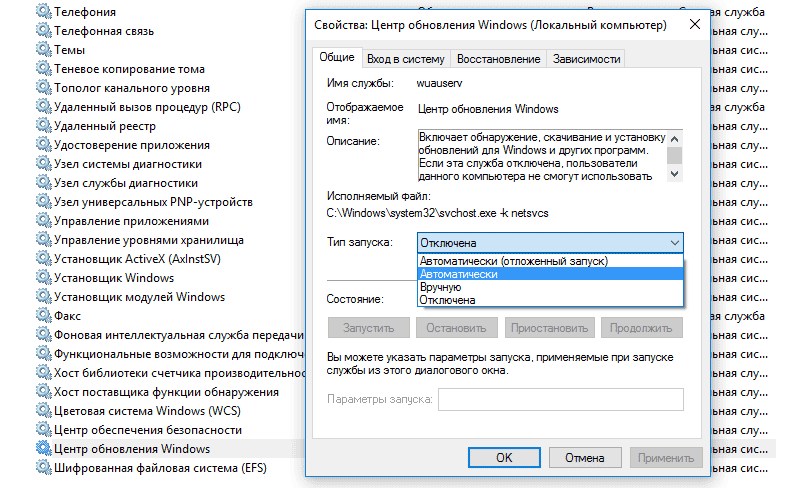The height and width of the screenshot is (488, 796).
Task: Choose Автоматически (отложенный запуск) option
Action: [550, 261]
